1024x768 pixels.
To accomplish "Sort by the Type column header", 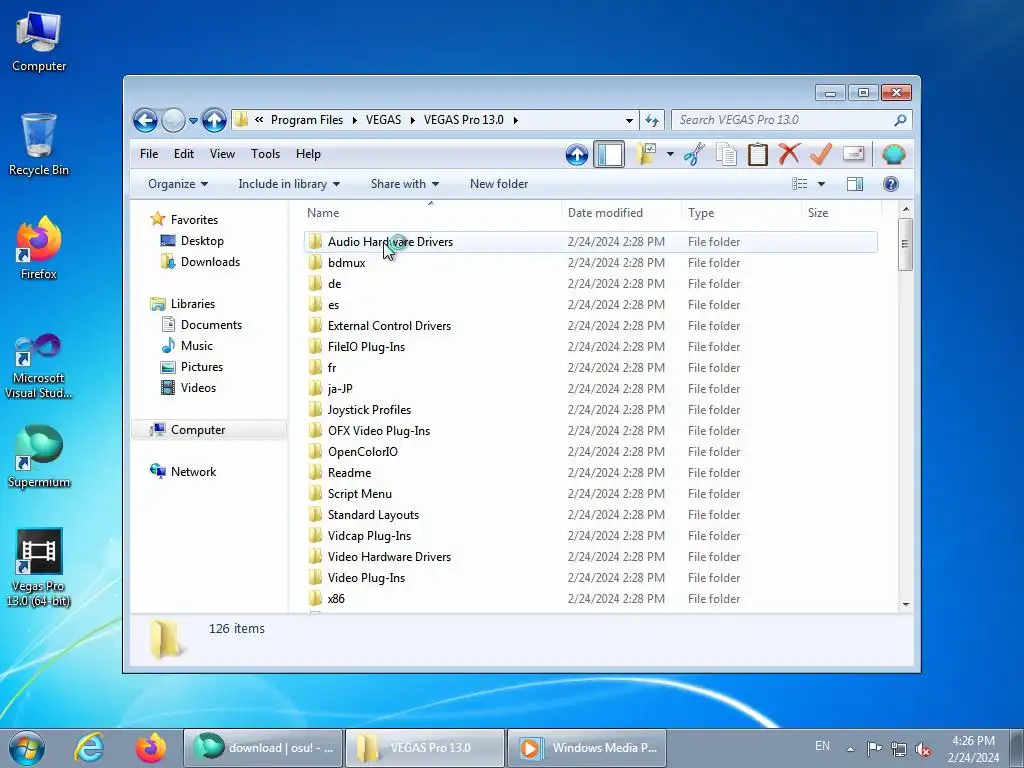I will click(x=741, y=213).
